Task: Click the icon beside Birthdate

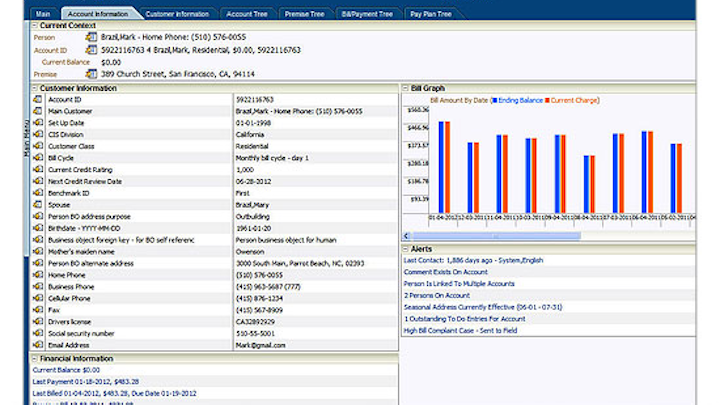Action: click(38, 228)
